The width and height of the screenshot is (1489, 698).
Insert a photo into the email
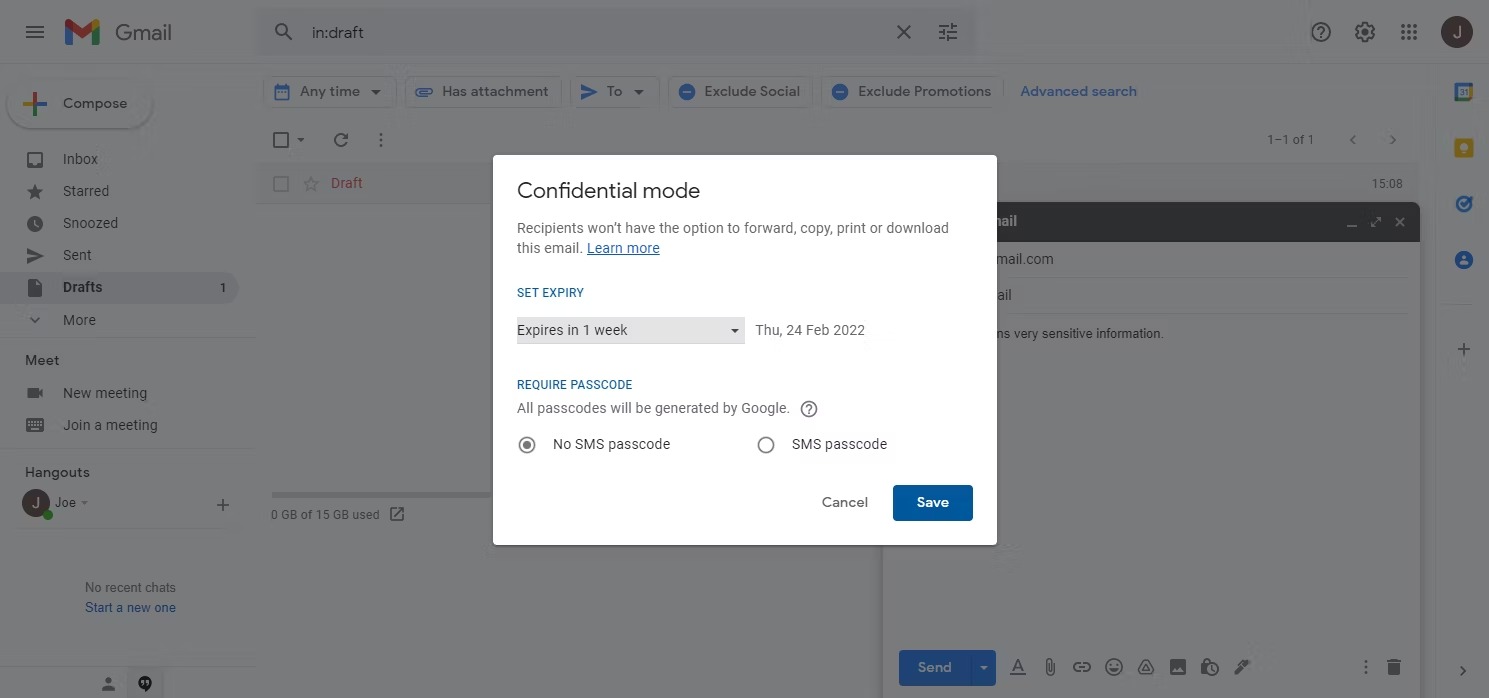click(1177, 666)
